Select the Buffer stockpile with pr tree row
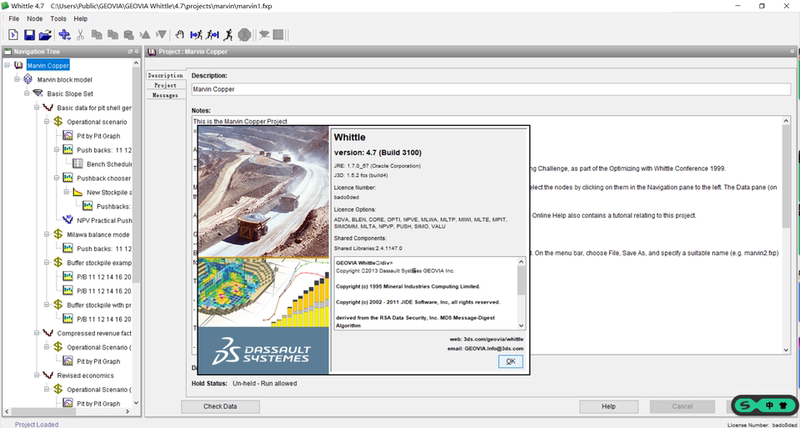 [99, 305]
